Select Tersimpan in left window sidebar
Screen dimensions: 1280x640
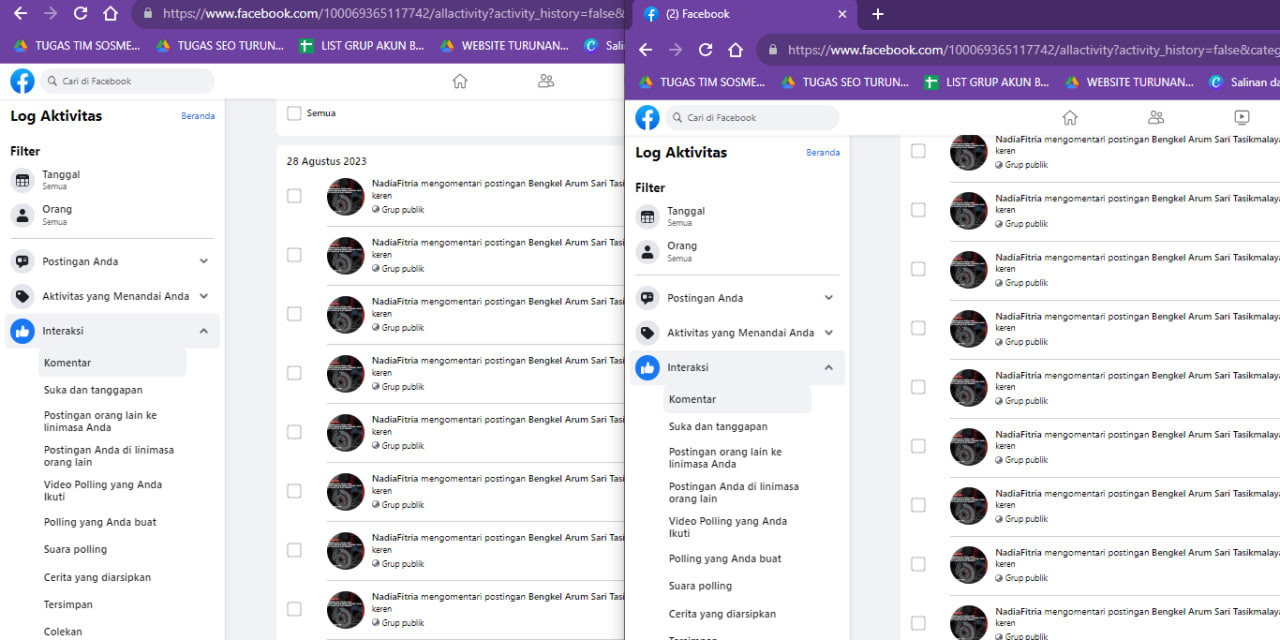point(69,604)
